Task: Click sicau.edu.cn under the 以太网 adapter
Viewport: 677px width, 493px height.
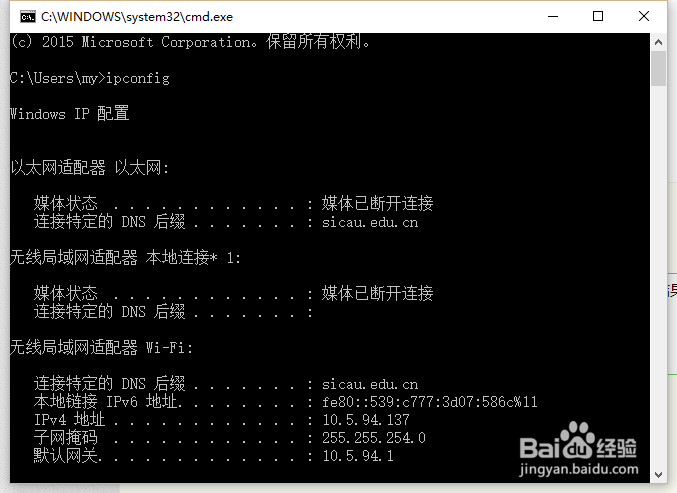Action: (370, 222)
